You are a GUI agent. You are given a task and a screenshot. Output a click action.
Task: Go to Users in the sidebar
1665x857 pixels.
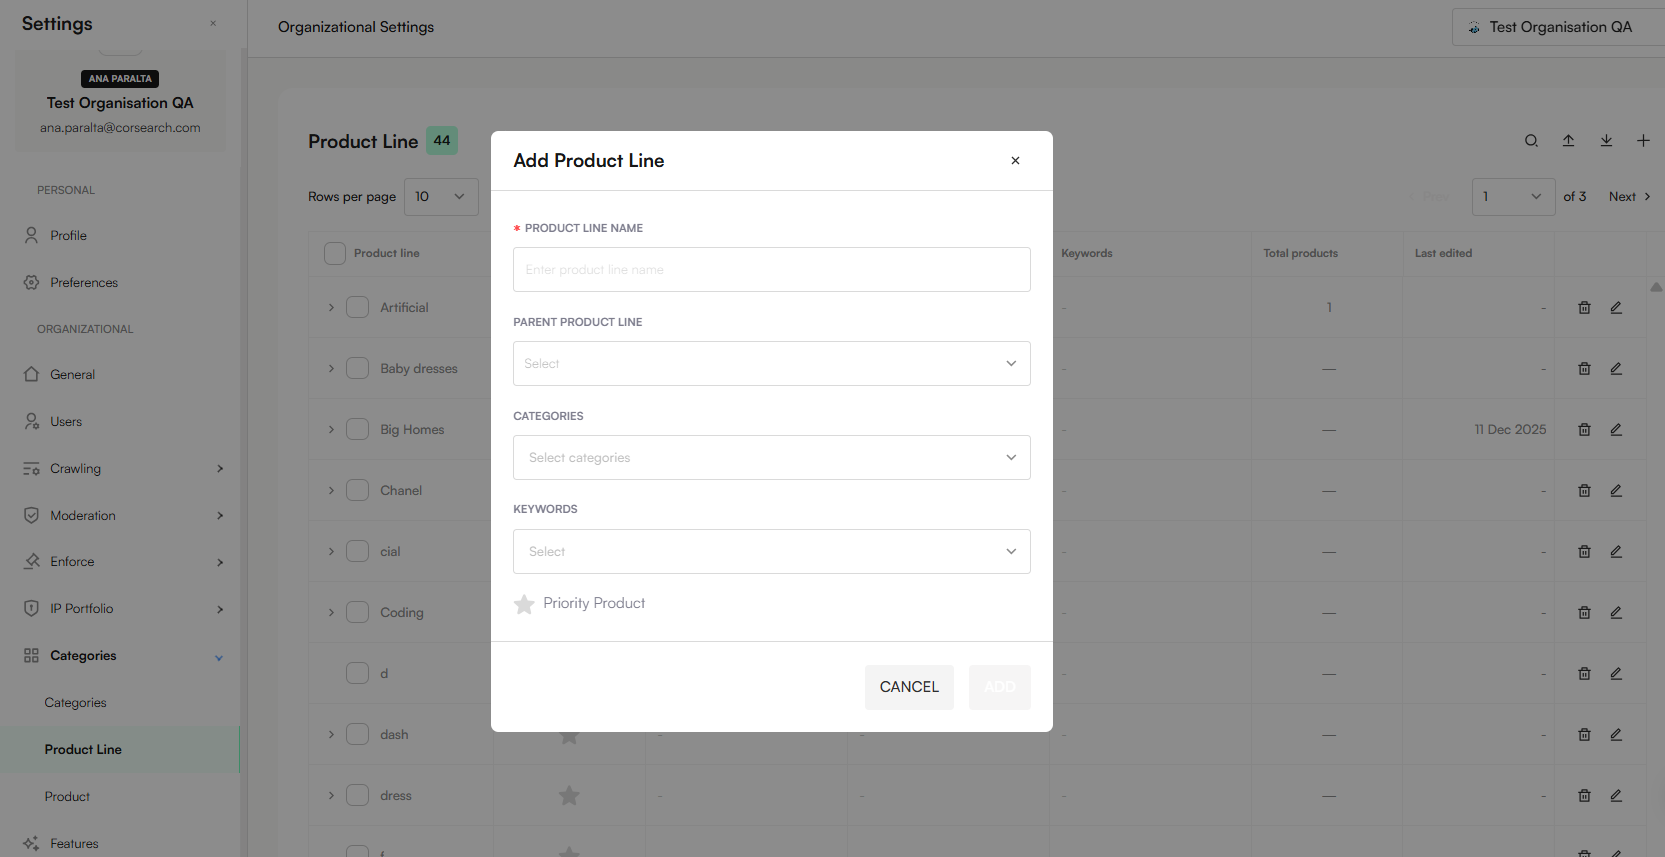66,422
